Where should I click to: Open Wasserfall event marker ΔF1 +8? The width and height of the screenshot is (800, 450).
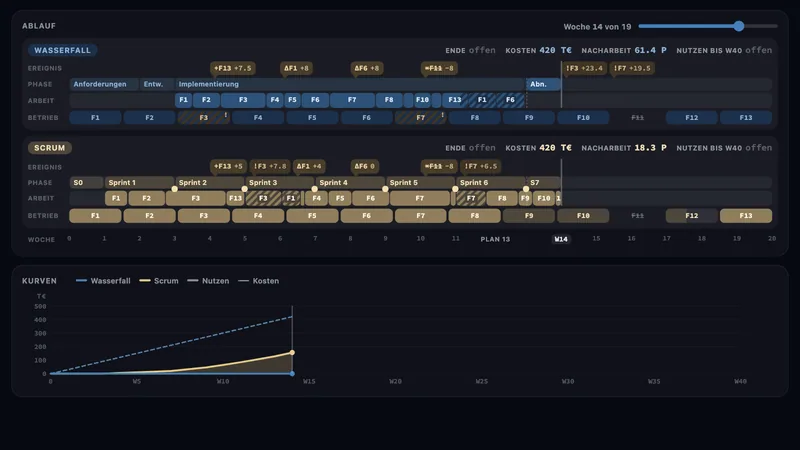click(296, 68)
